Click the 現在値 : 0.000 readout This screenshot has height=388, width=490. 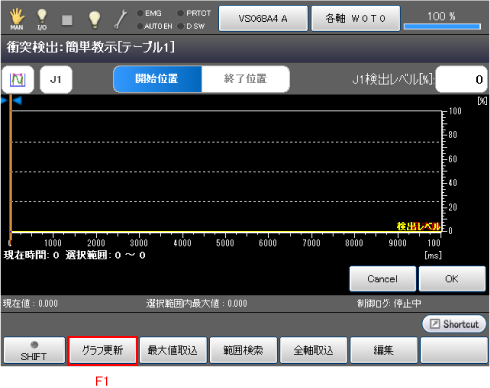[x=30, y=303]
